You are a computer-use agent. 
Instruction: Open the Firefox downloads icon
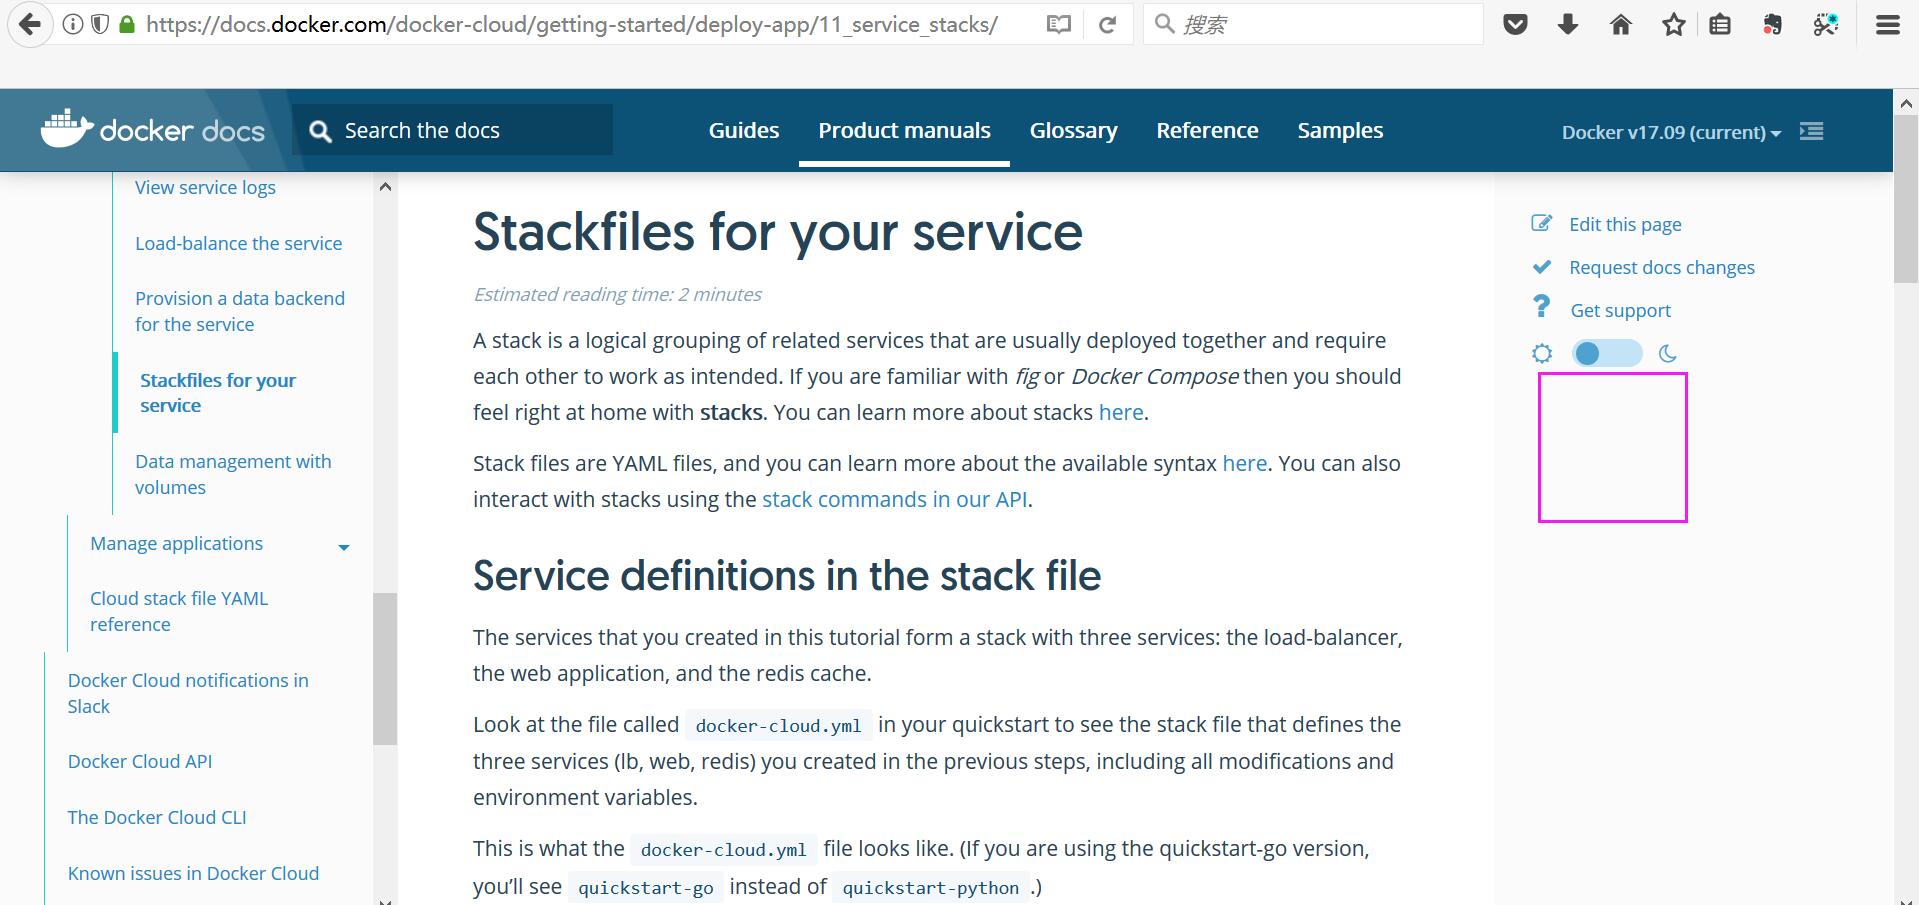(x=1567, y=23)
